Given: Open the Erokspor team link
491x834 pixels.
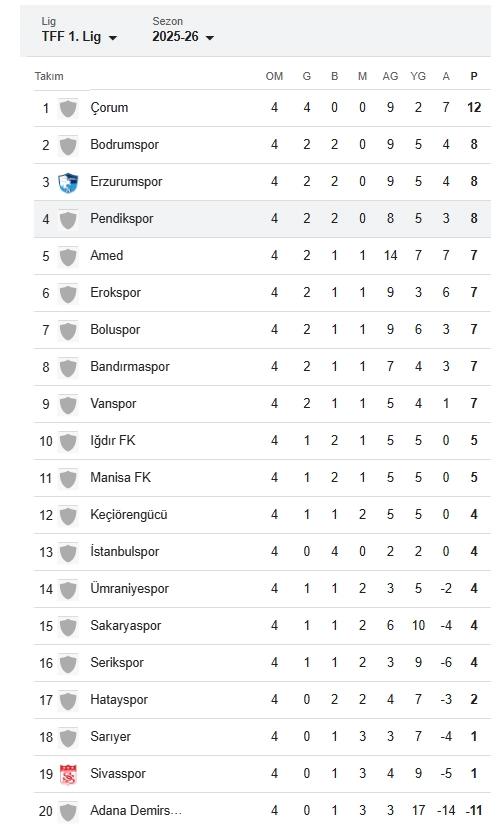Looking at the screenshot, I should pyautogui.click(x=115, y=293).
